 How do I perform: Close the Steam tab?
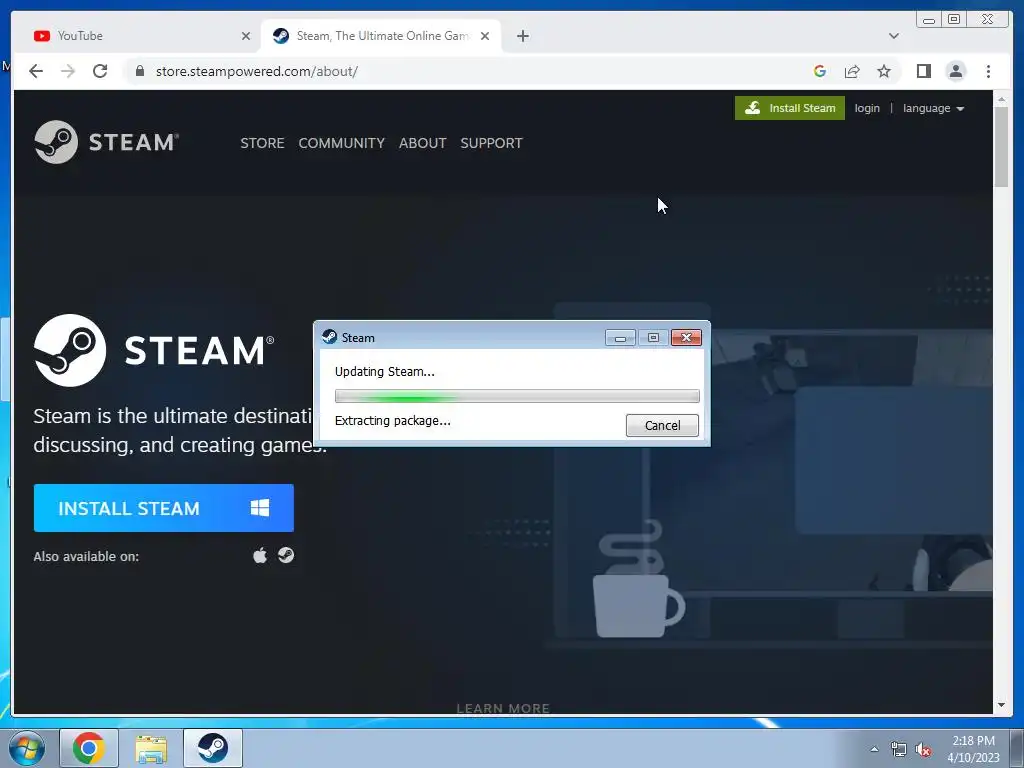(485, 36)
